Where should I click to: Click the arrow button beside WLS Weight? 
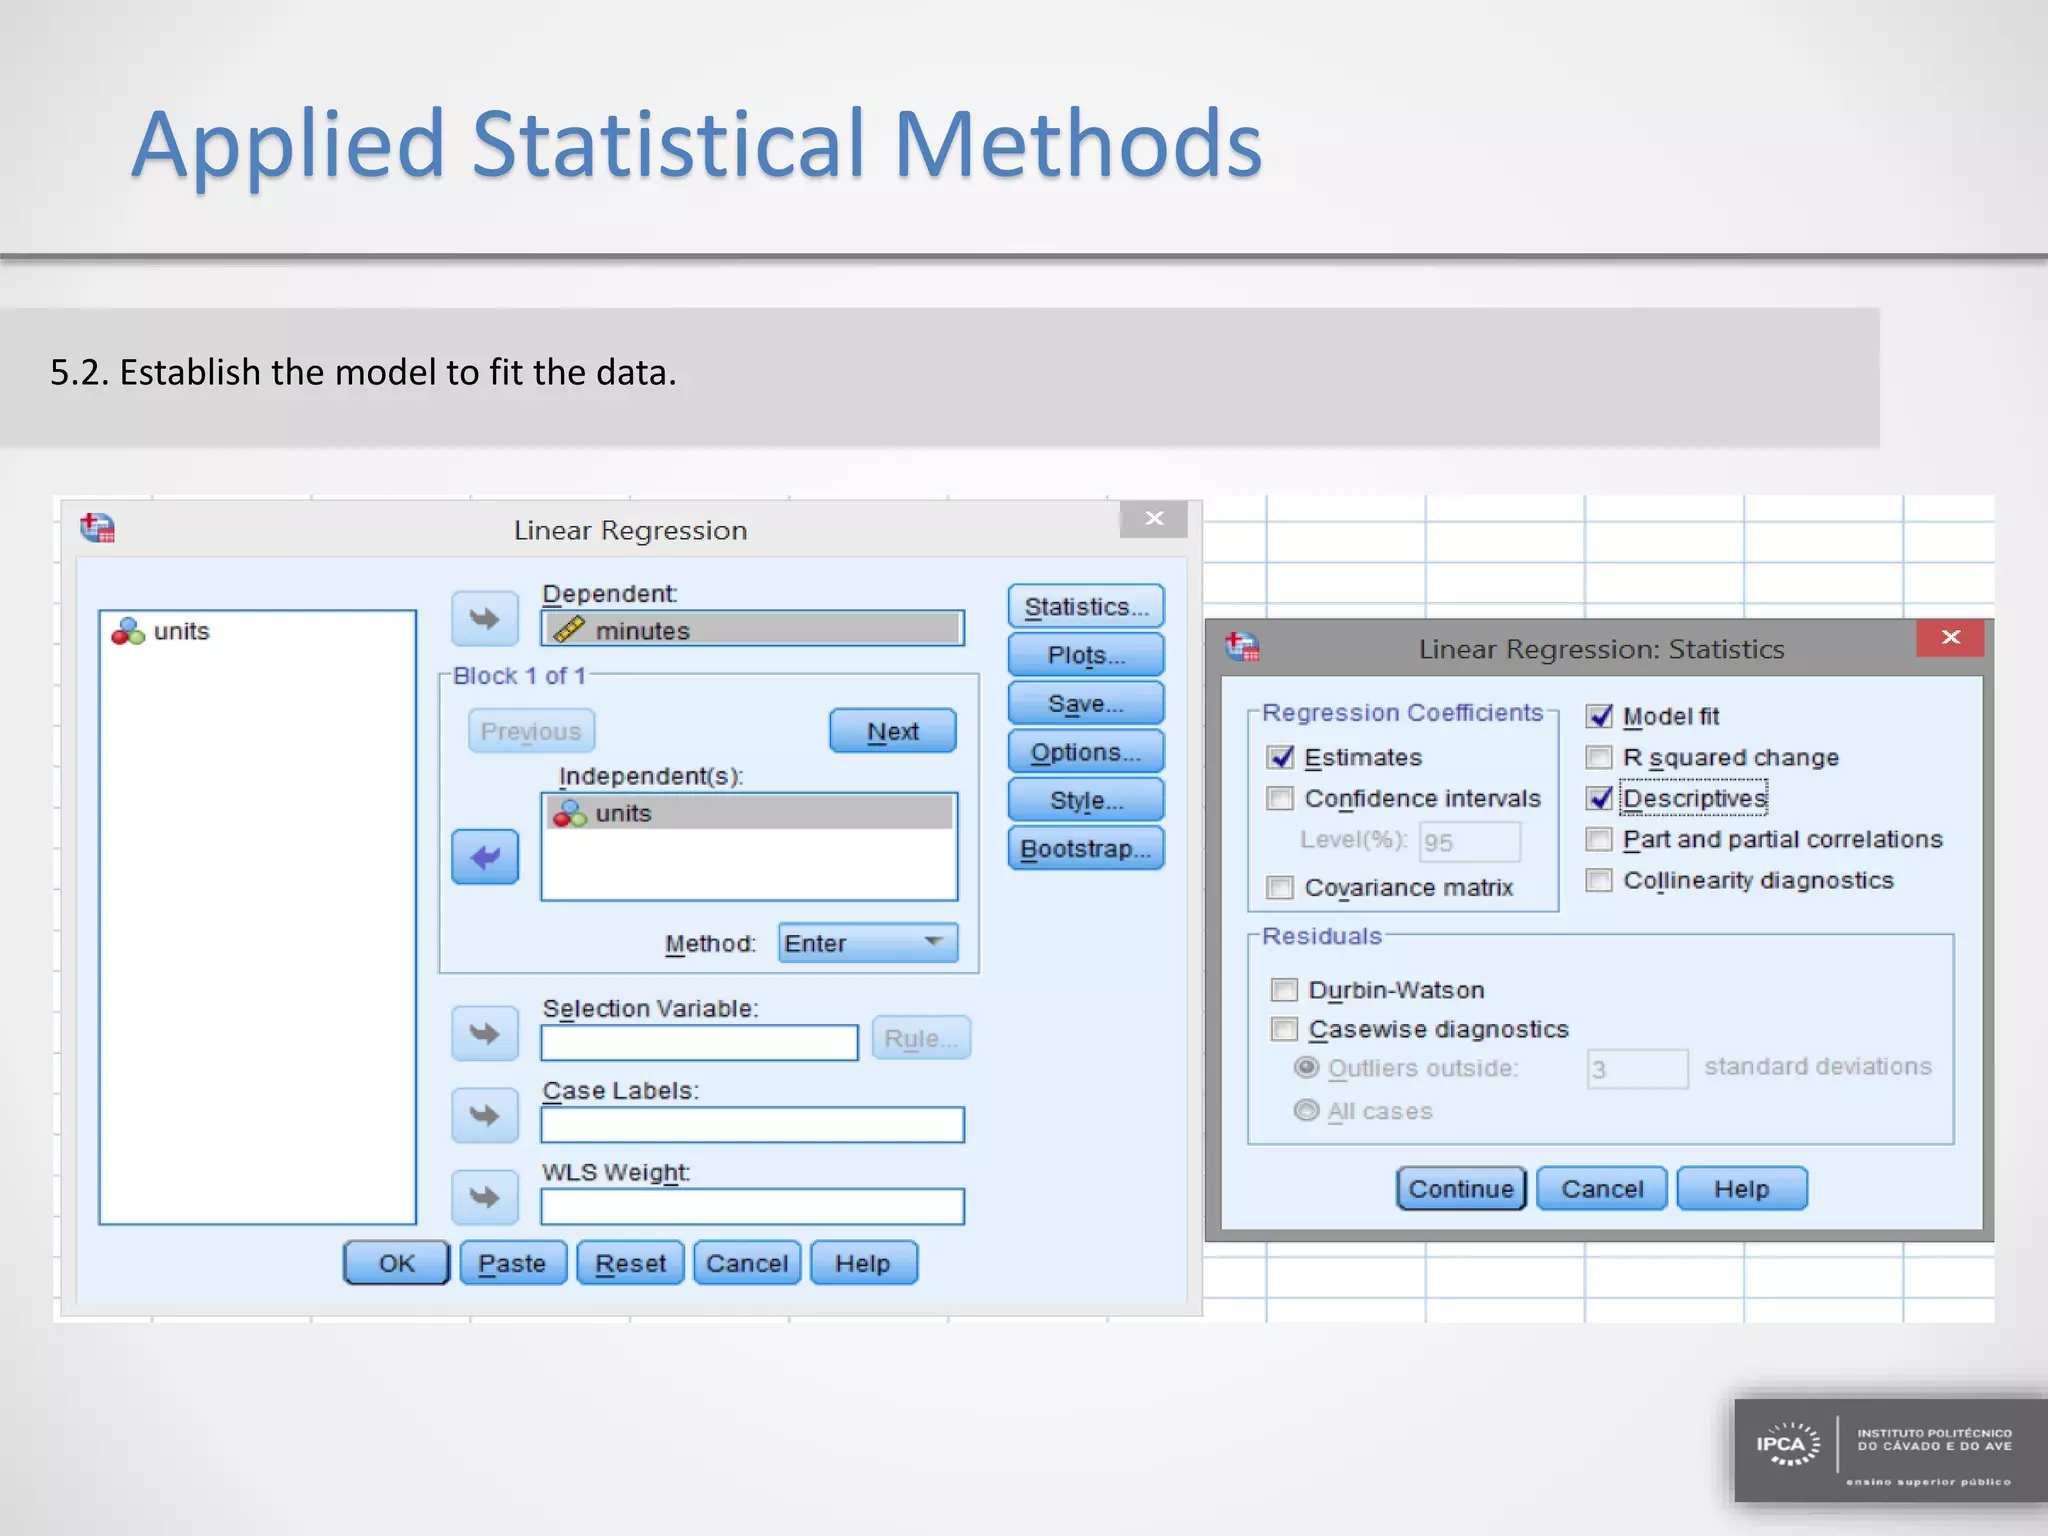(x=485, y=1197)
